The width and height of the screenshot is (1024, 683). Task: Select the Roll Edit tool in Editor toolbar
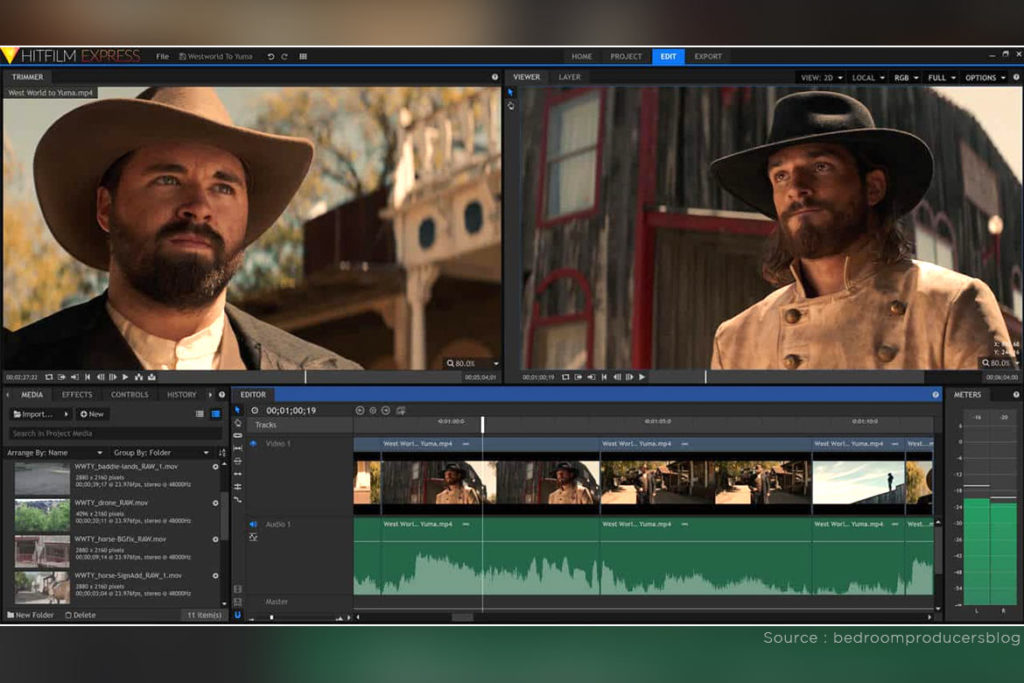point(238,486)
